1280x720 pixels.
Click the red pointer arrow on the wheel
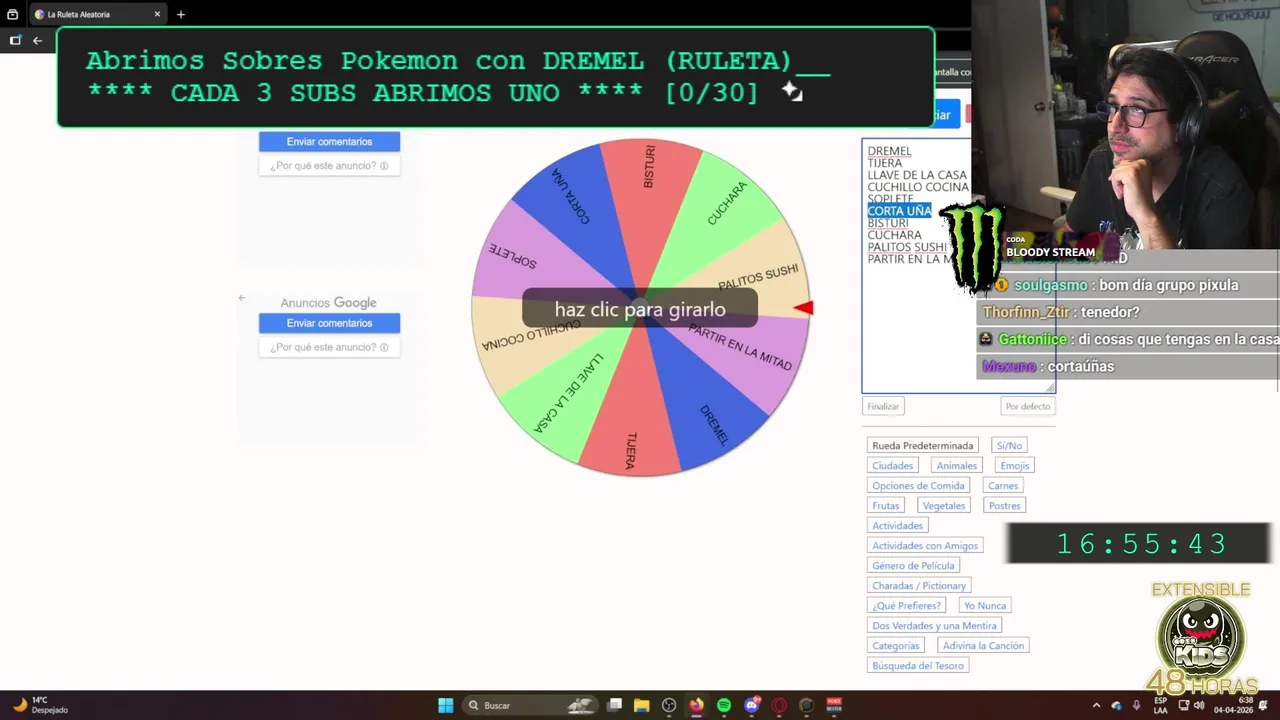point(803,308)
